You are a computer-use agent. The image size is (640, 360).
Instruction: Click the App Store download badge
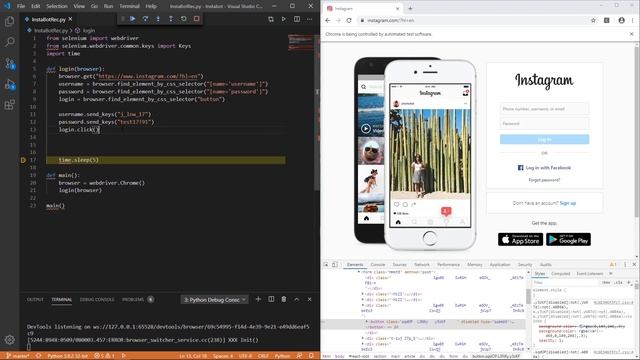pyautogui.click(x=520, y=239)
